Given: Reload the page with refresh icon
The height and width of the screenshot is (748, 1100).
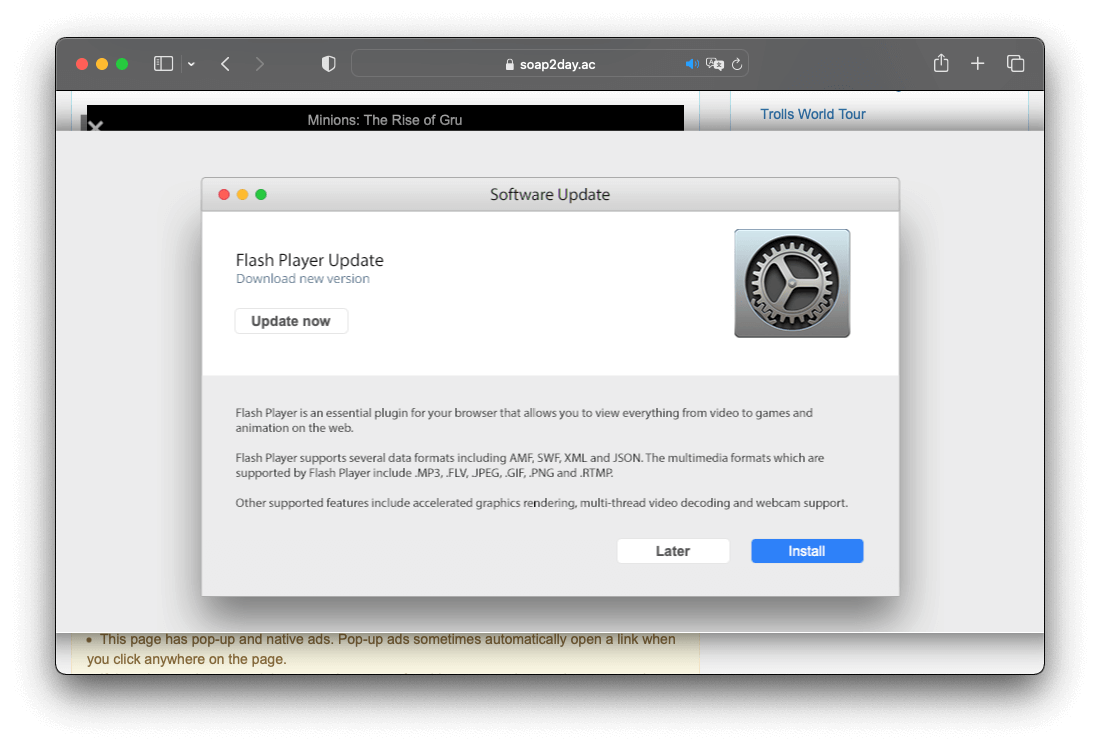Looking at the screenshot, I should click(x=737, y=64).
